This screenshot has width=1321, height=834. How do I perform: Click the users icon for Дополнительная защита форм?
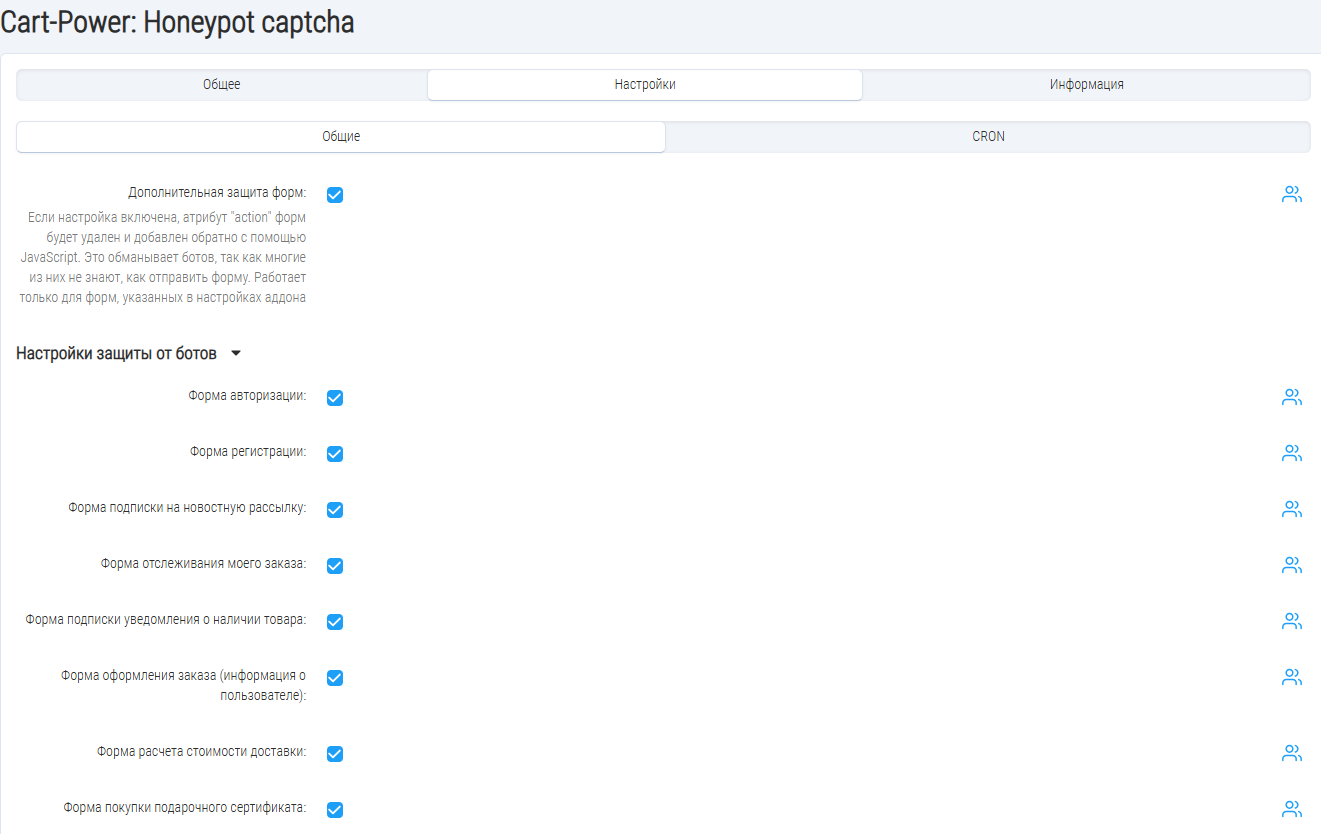[1292, 195]
